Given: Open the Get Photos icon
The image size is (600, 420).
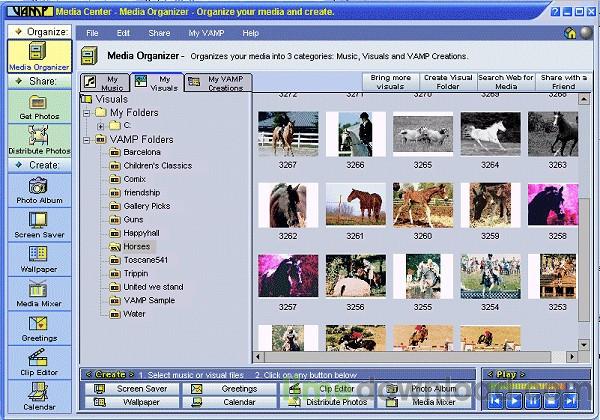Looking at the screenshot, I should (x=38, y=105).
